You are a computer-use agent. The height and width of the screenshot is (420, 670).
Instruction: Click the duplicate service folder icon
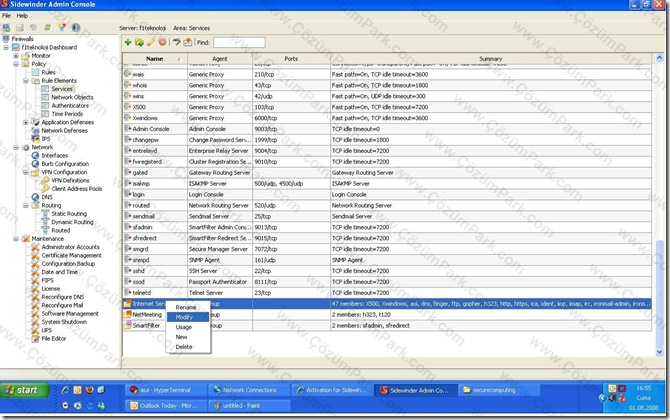(x=139, y=42)
